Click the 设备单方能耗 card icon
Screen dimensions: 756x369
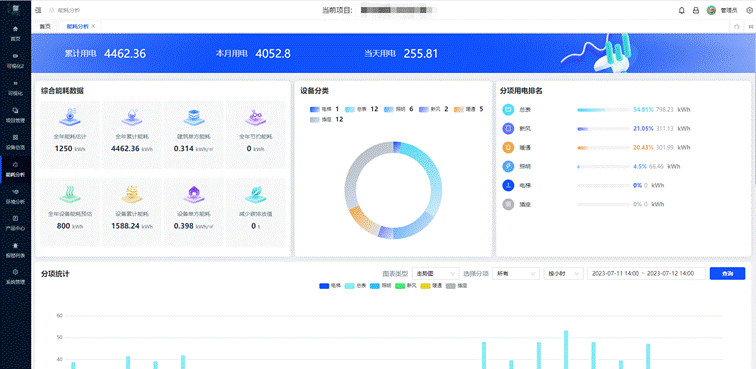[193, 194]
